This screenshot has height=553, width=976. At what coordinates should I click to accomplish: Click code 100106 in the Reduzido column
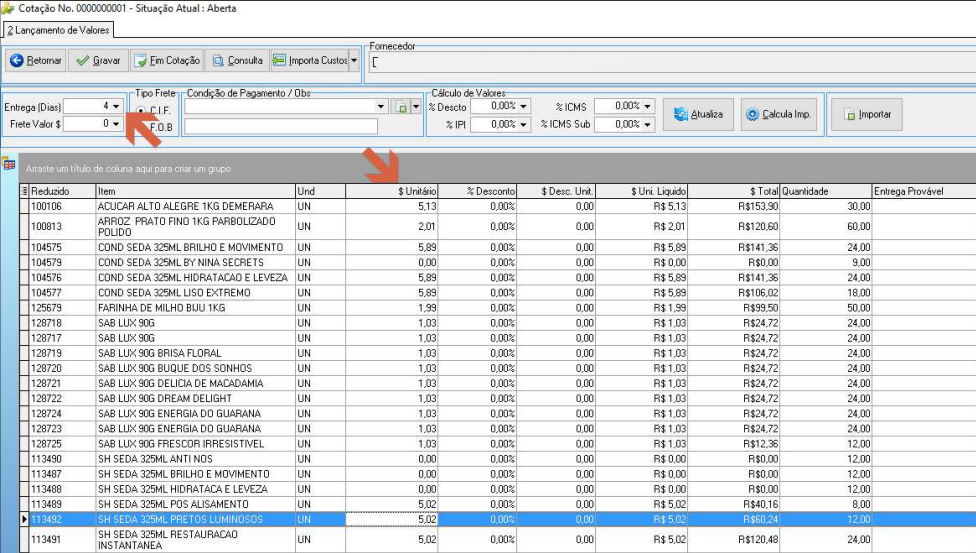(x=46, y=206)
